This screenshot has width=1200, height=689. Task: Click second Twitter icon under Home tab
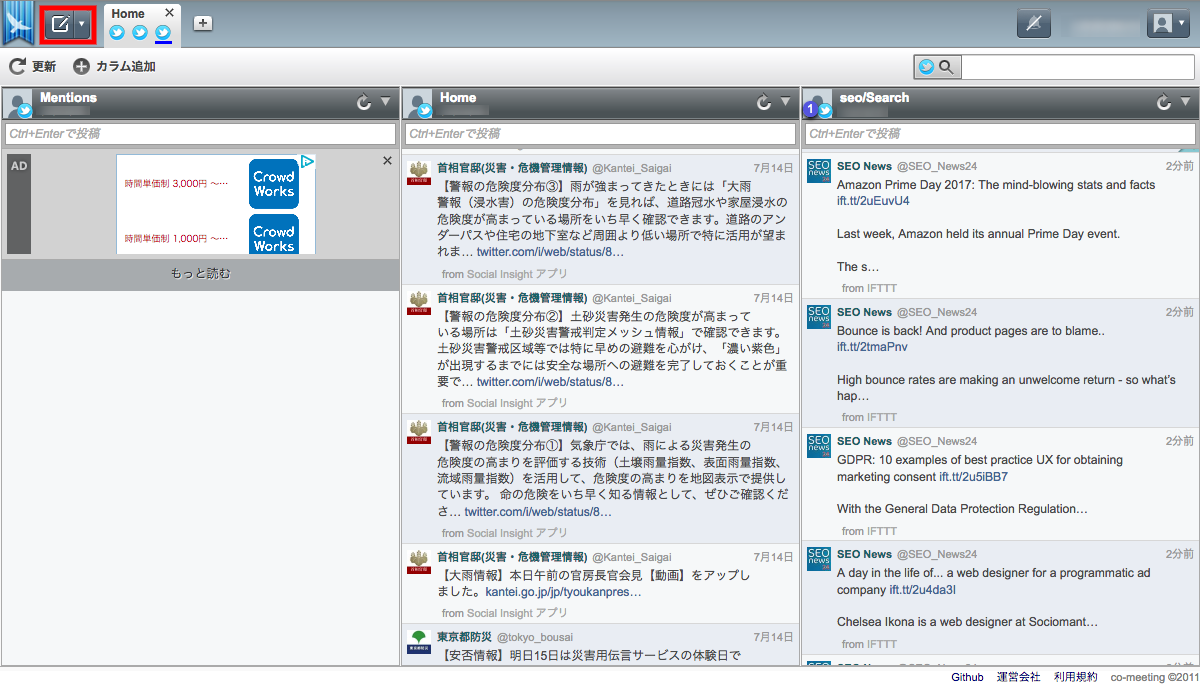pos(140,32)
